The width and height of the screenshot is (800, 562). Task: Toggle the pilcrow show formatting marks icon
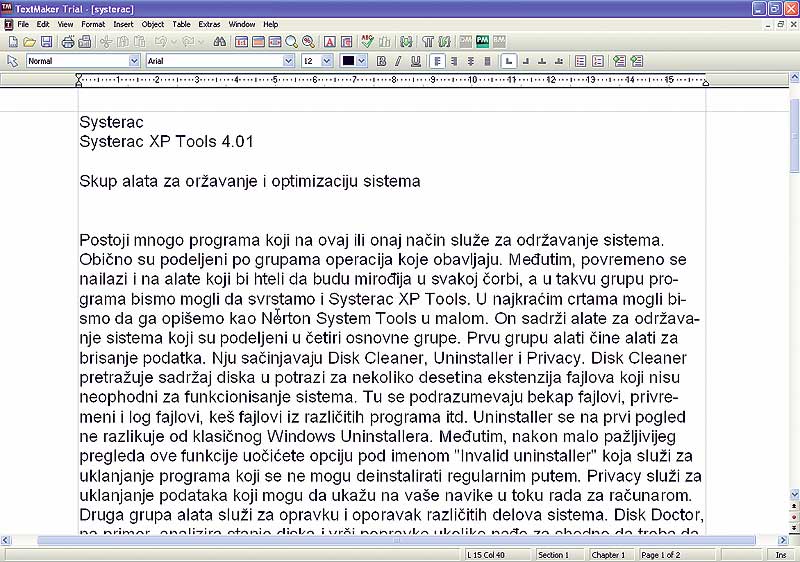pos(428,42)
